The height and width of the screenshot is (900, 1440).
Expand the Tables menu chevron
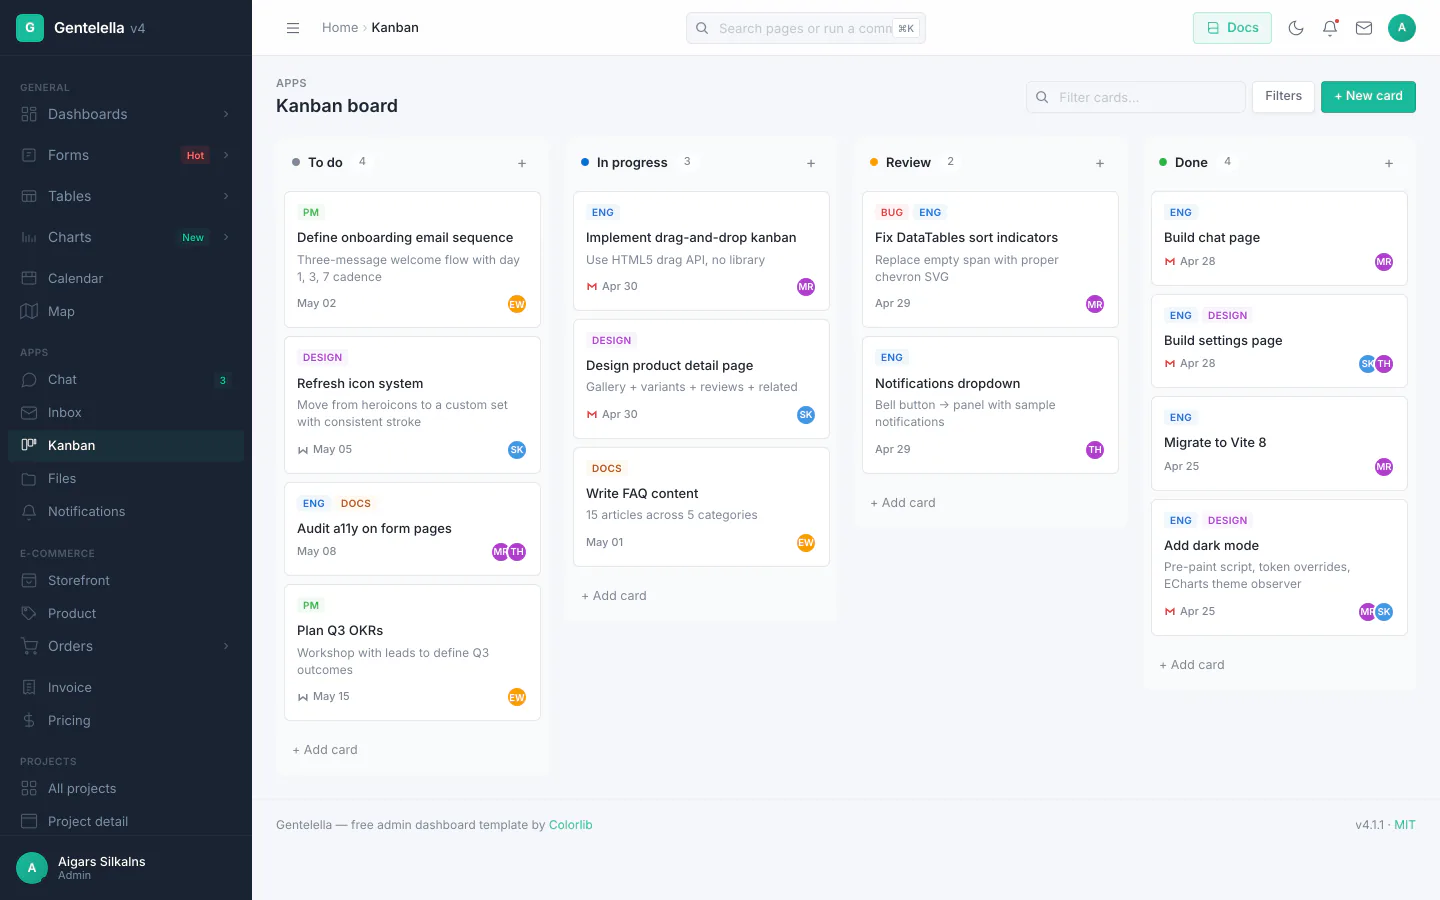226,196
